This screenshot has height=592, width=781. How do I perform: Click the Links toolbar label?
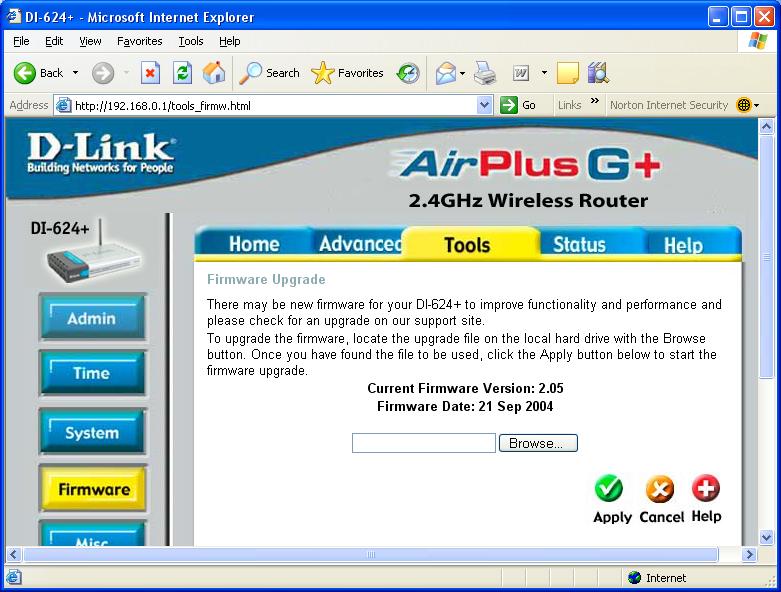coord(569,105)
